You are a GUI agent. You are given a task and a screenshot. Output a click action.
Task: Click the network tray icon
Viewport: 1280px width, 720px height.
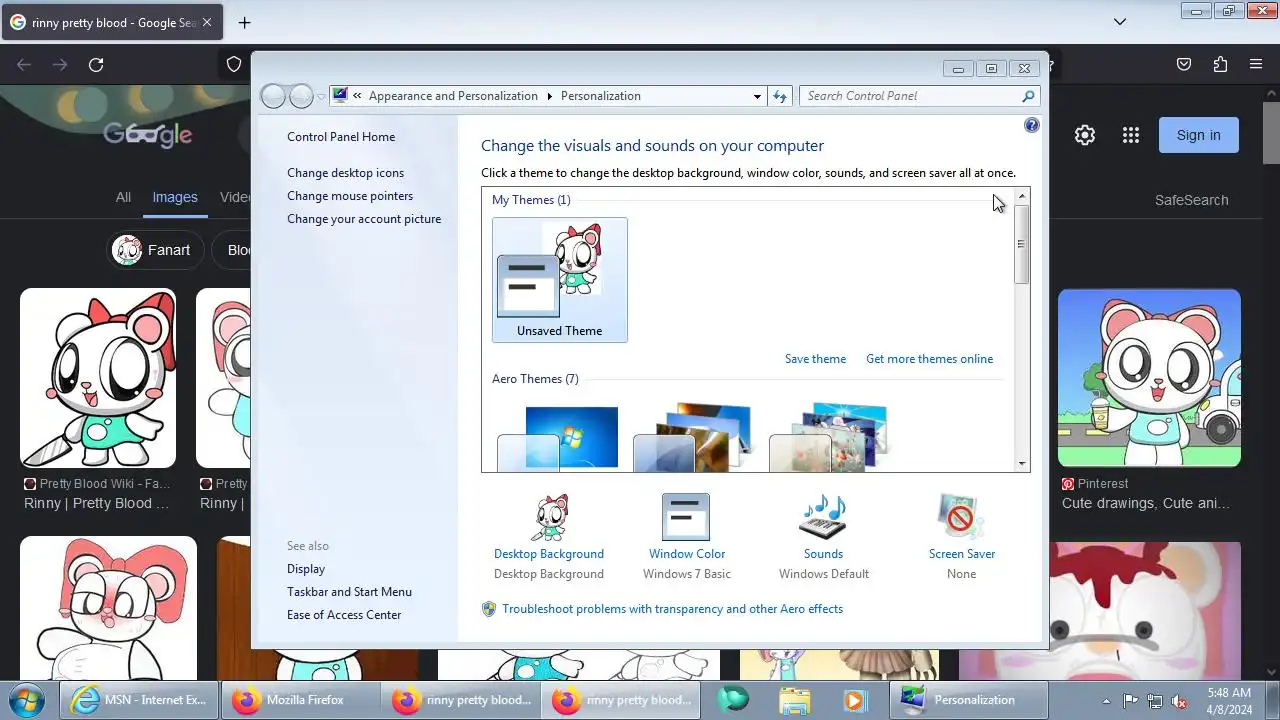[x=1155, y=701]
